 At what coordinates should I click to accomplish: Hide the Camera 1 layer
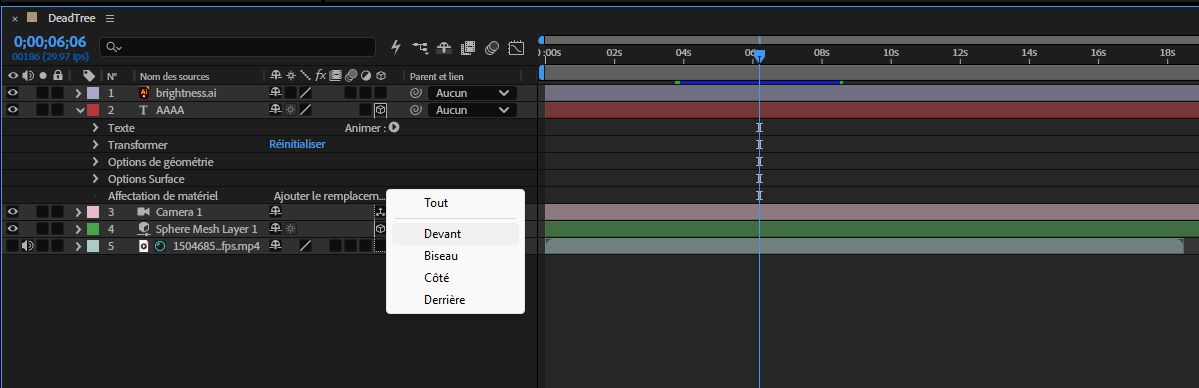point(13,211)
